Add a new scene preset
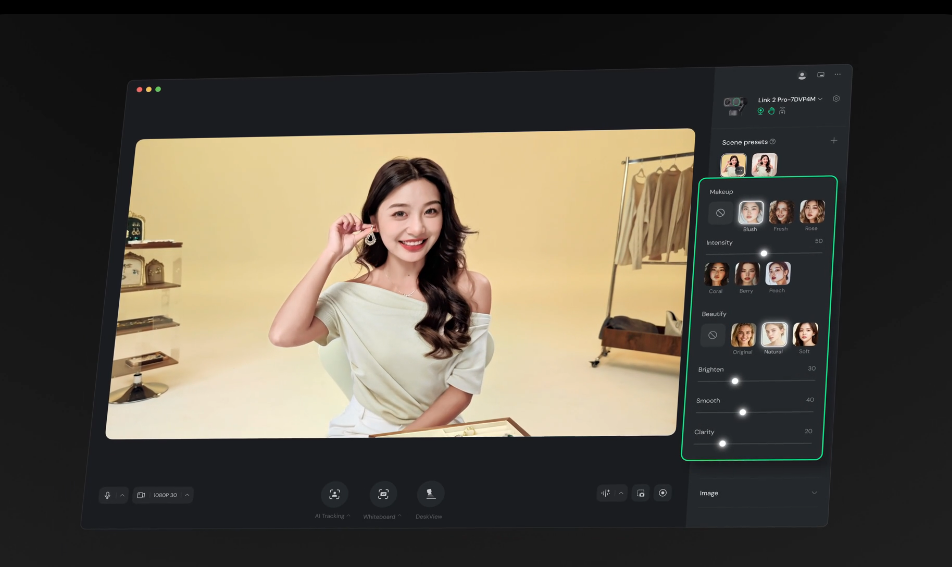This screenshot has height=567, width=952. pyautogui.click(x=834, y=141)
